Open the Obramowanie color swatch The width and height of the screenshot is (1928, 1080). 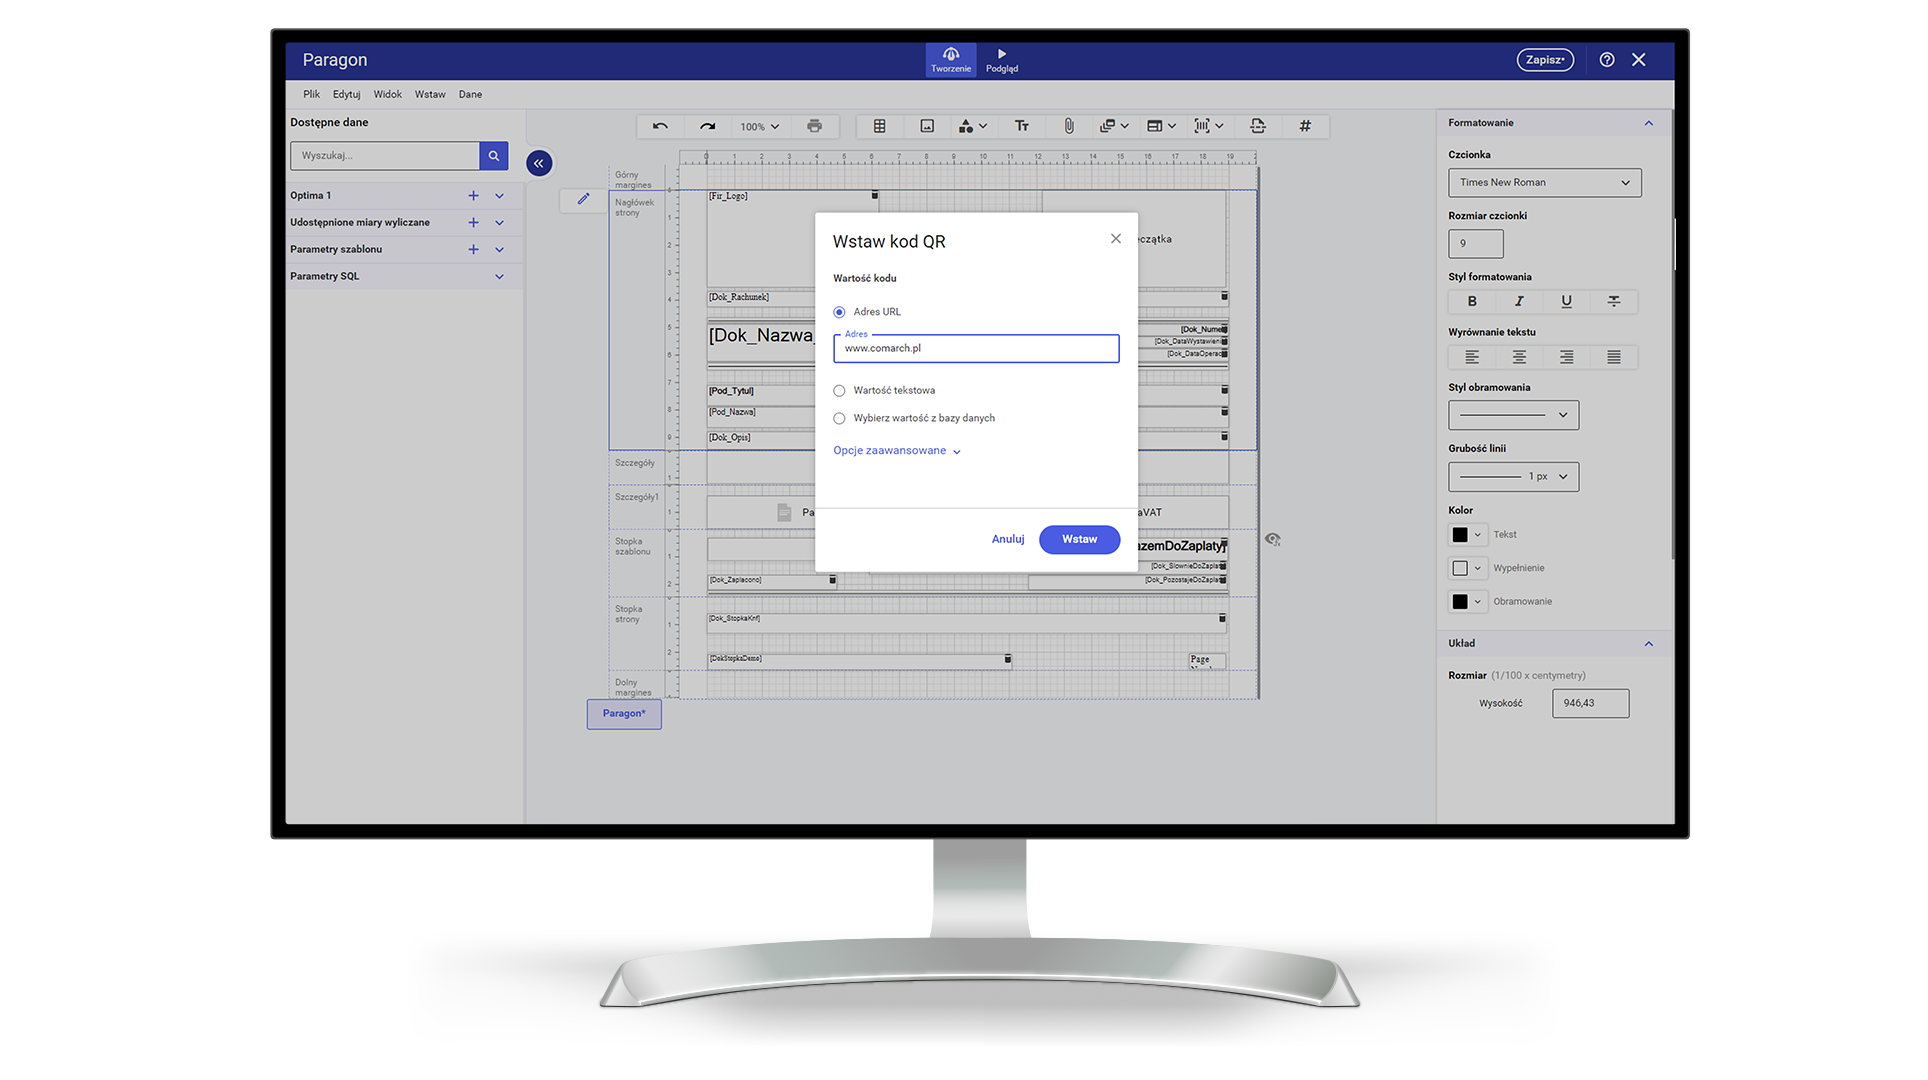1466,602
